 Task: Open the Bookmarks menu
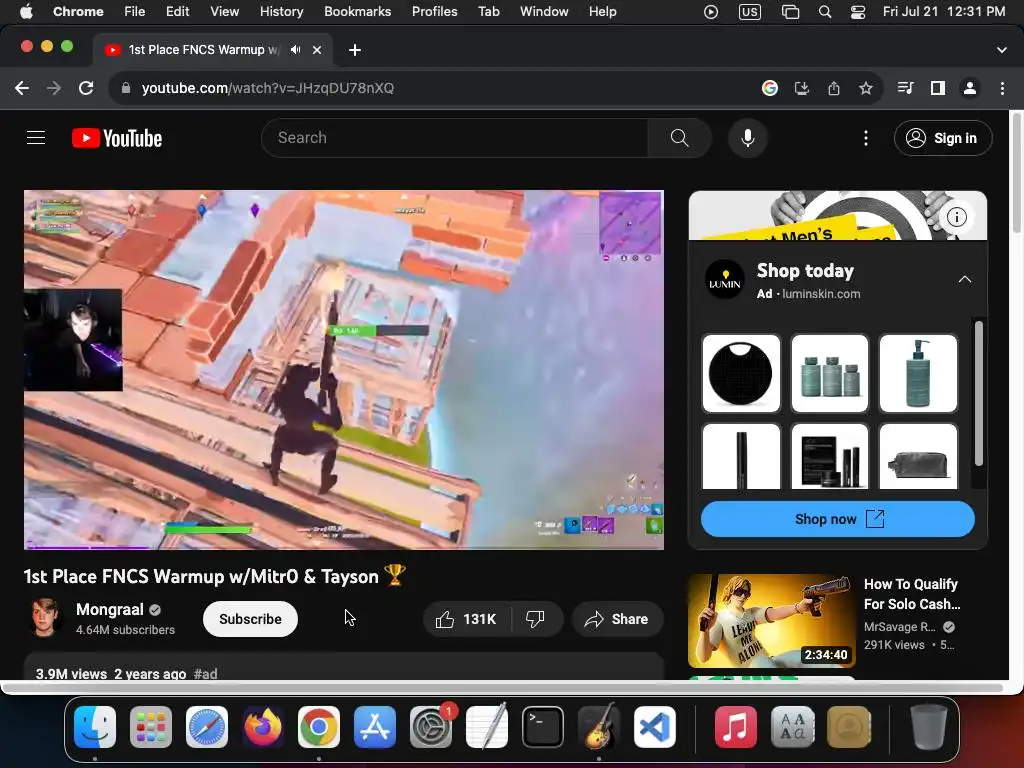coord(358,12)
